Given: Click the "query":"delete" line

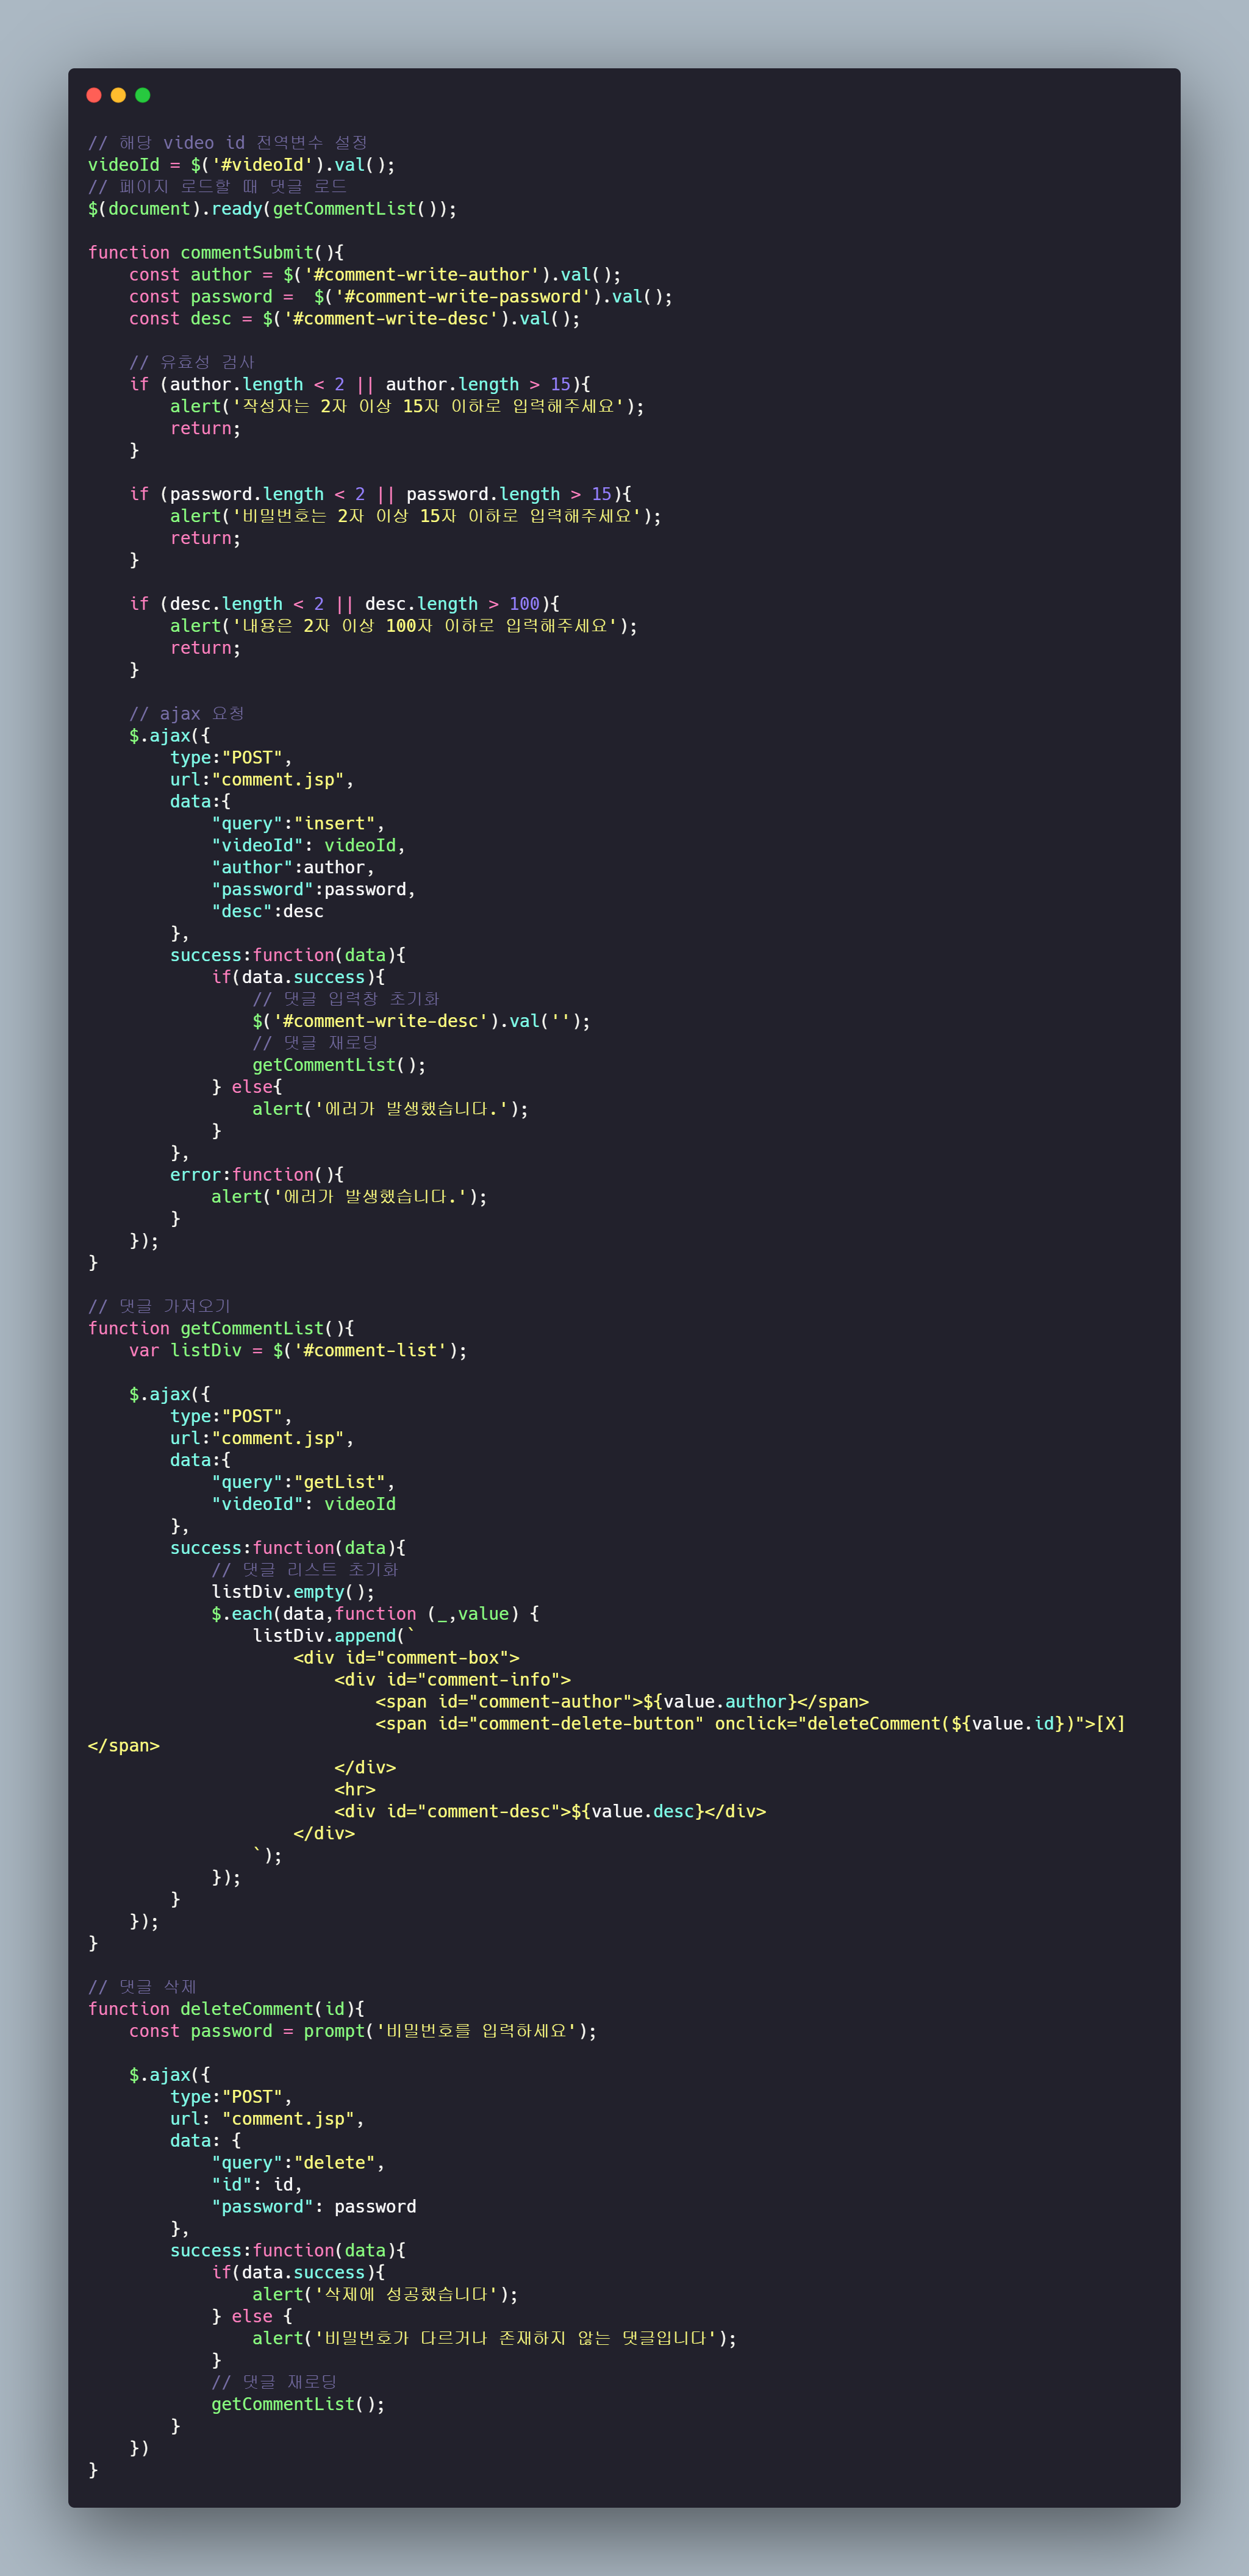Looking at the screenshot, I should (297, 2163).
